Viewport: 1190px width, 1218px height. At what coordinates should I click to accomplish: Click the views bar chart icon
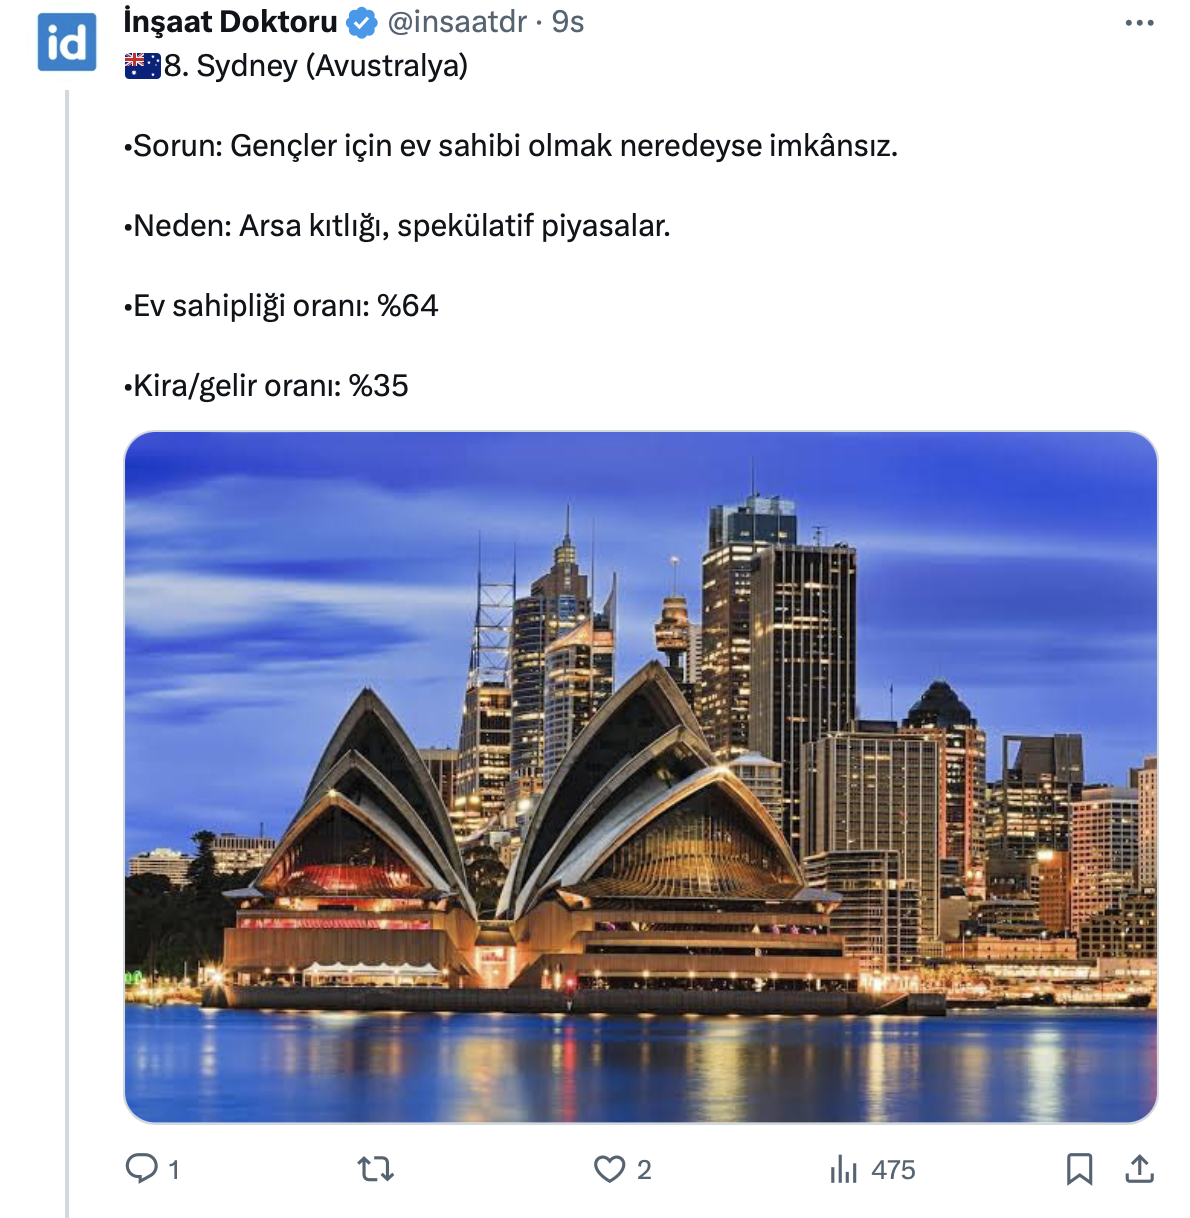point(843,1168)
